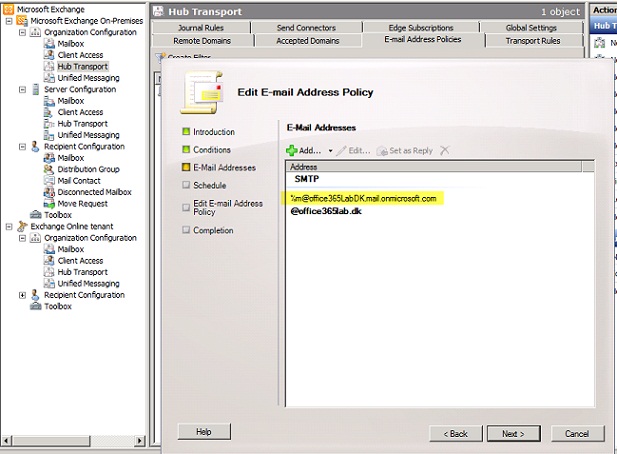Click the Mailbox icon under Exchange Online Organization Configuration

click(49, 249)
